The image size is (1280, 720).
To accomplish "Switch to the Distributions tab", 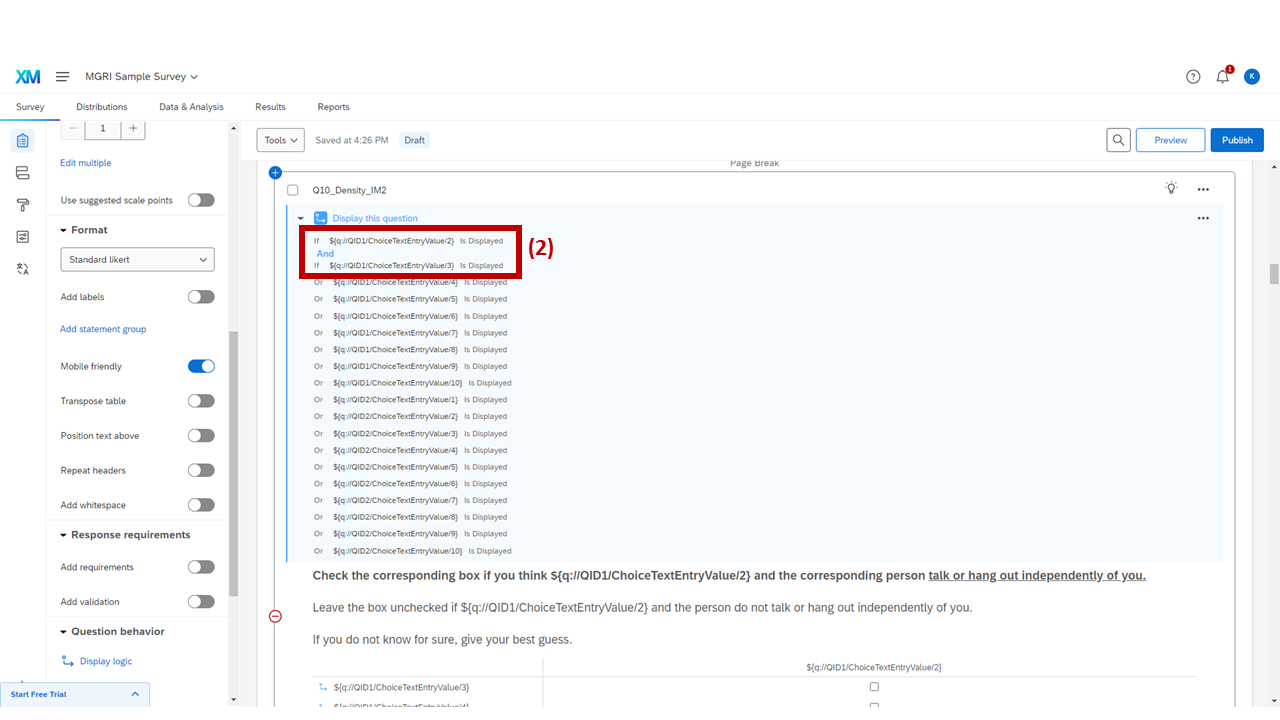I will [x=101, y=107].
